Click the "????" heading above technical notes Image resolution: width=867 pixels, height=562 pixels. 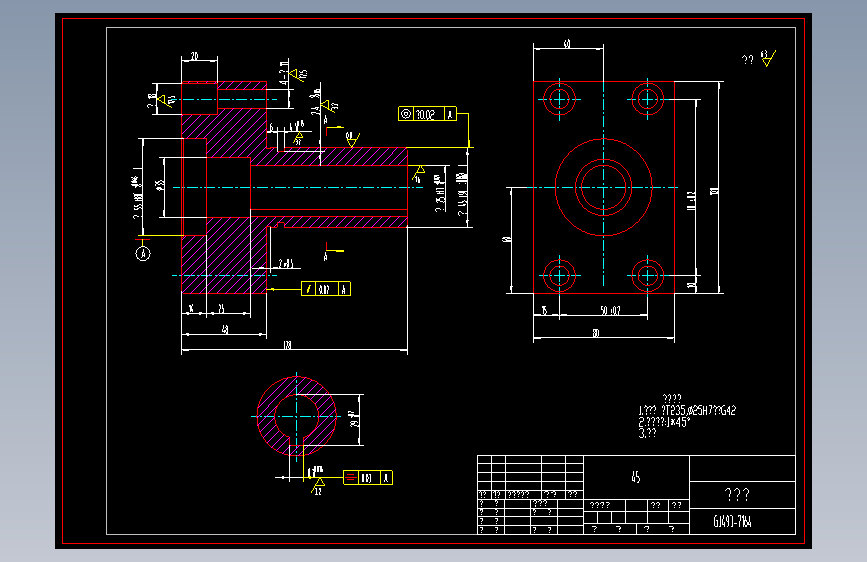pyautogui.click(x=672, y=398)
